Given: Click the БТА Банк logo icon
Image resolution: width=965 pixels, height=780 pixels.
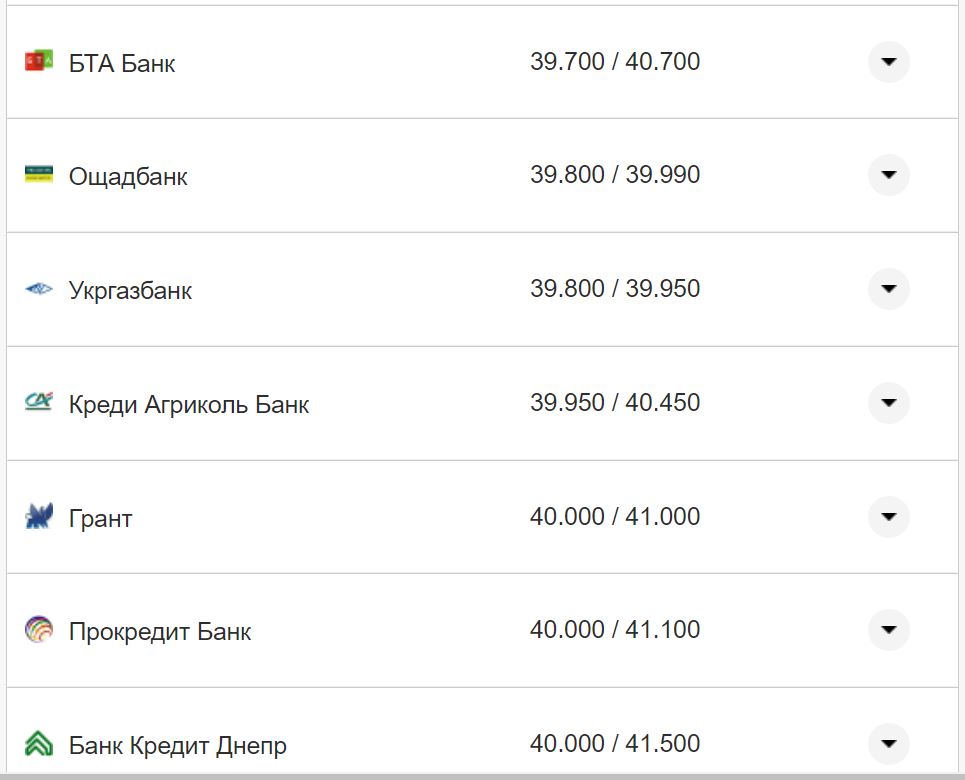Looking at the screenshot, I should 38,61.
